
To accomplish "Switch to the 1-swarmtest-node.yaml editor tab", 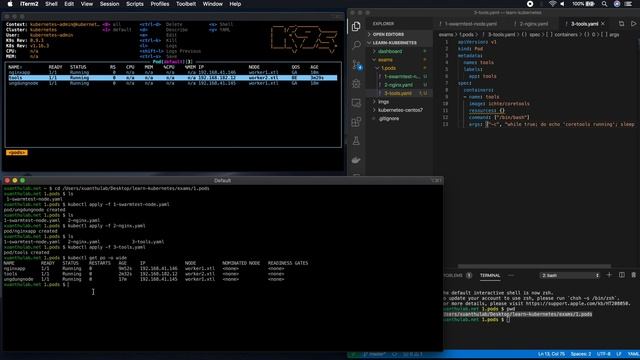I will point(470,24).
